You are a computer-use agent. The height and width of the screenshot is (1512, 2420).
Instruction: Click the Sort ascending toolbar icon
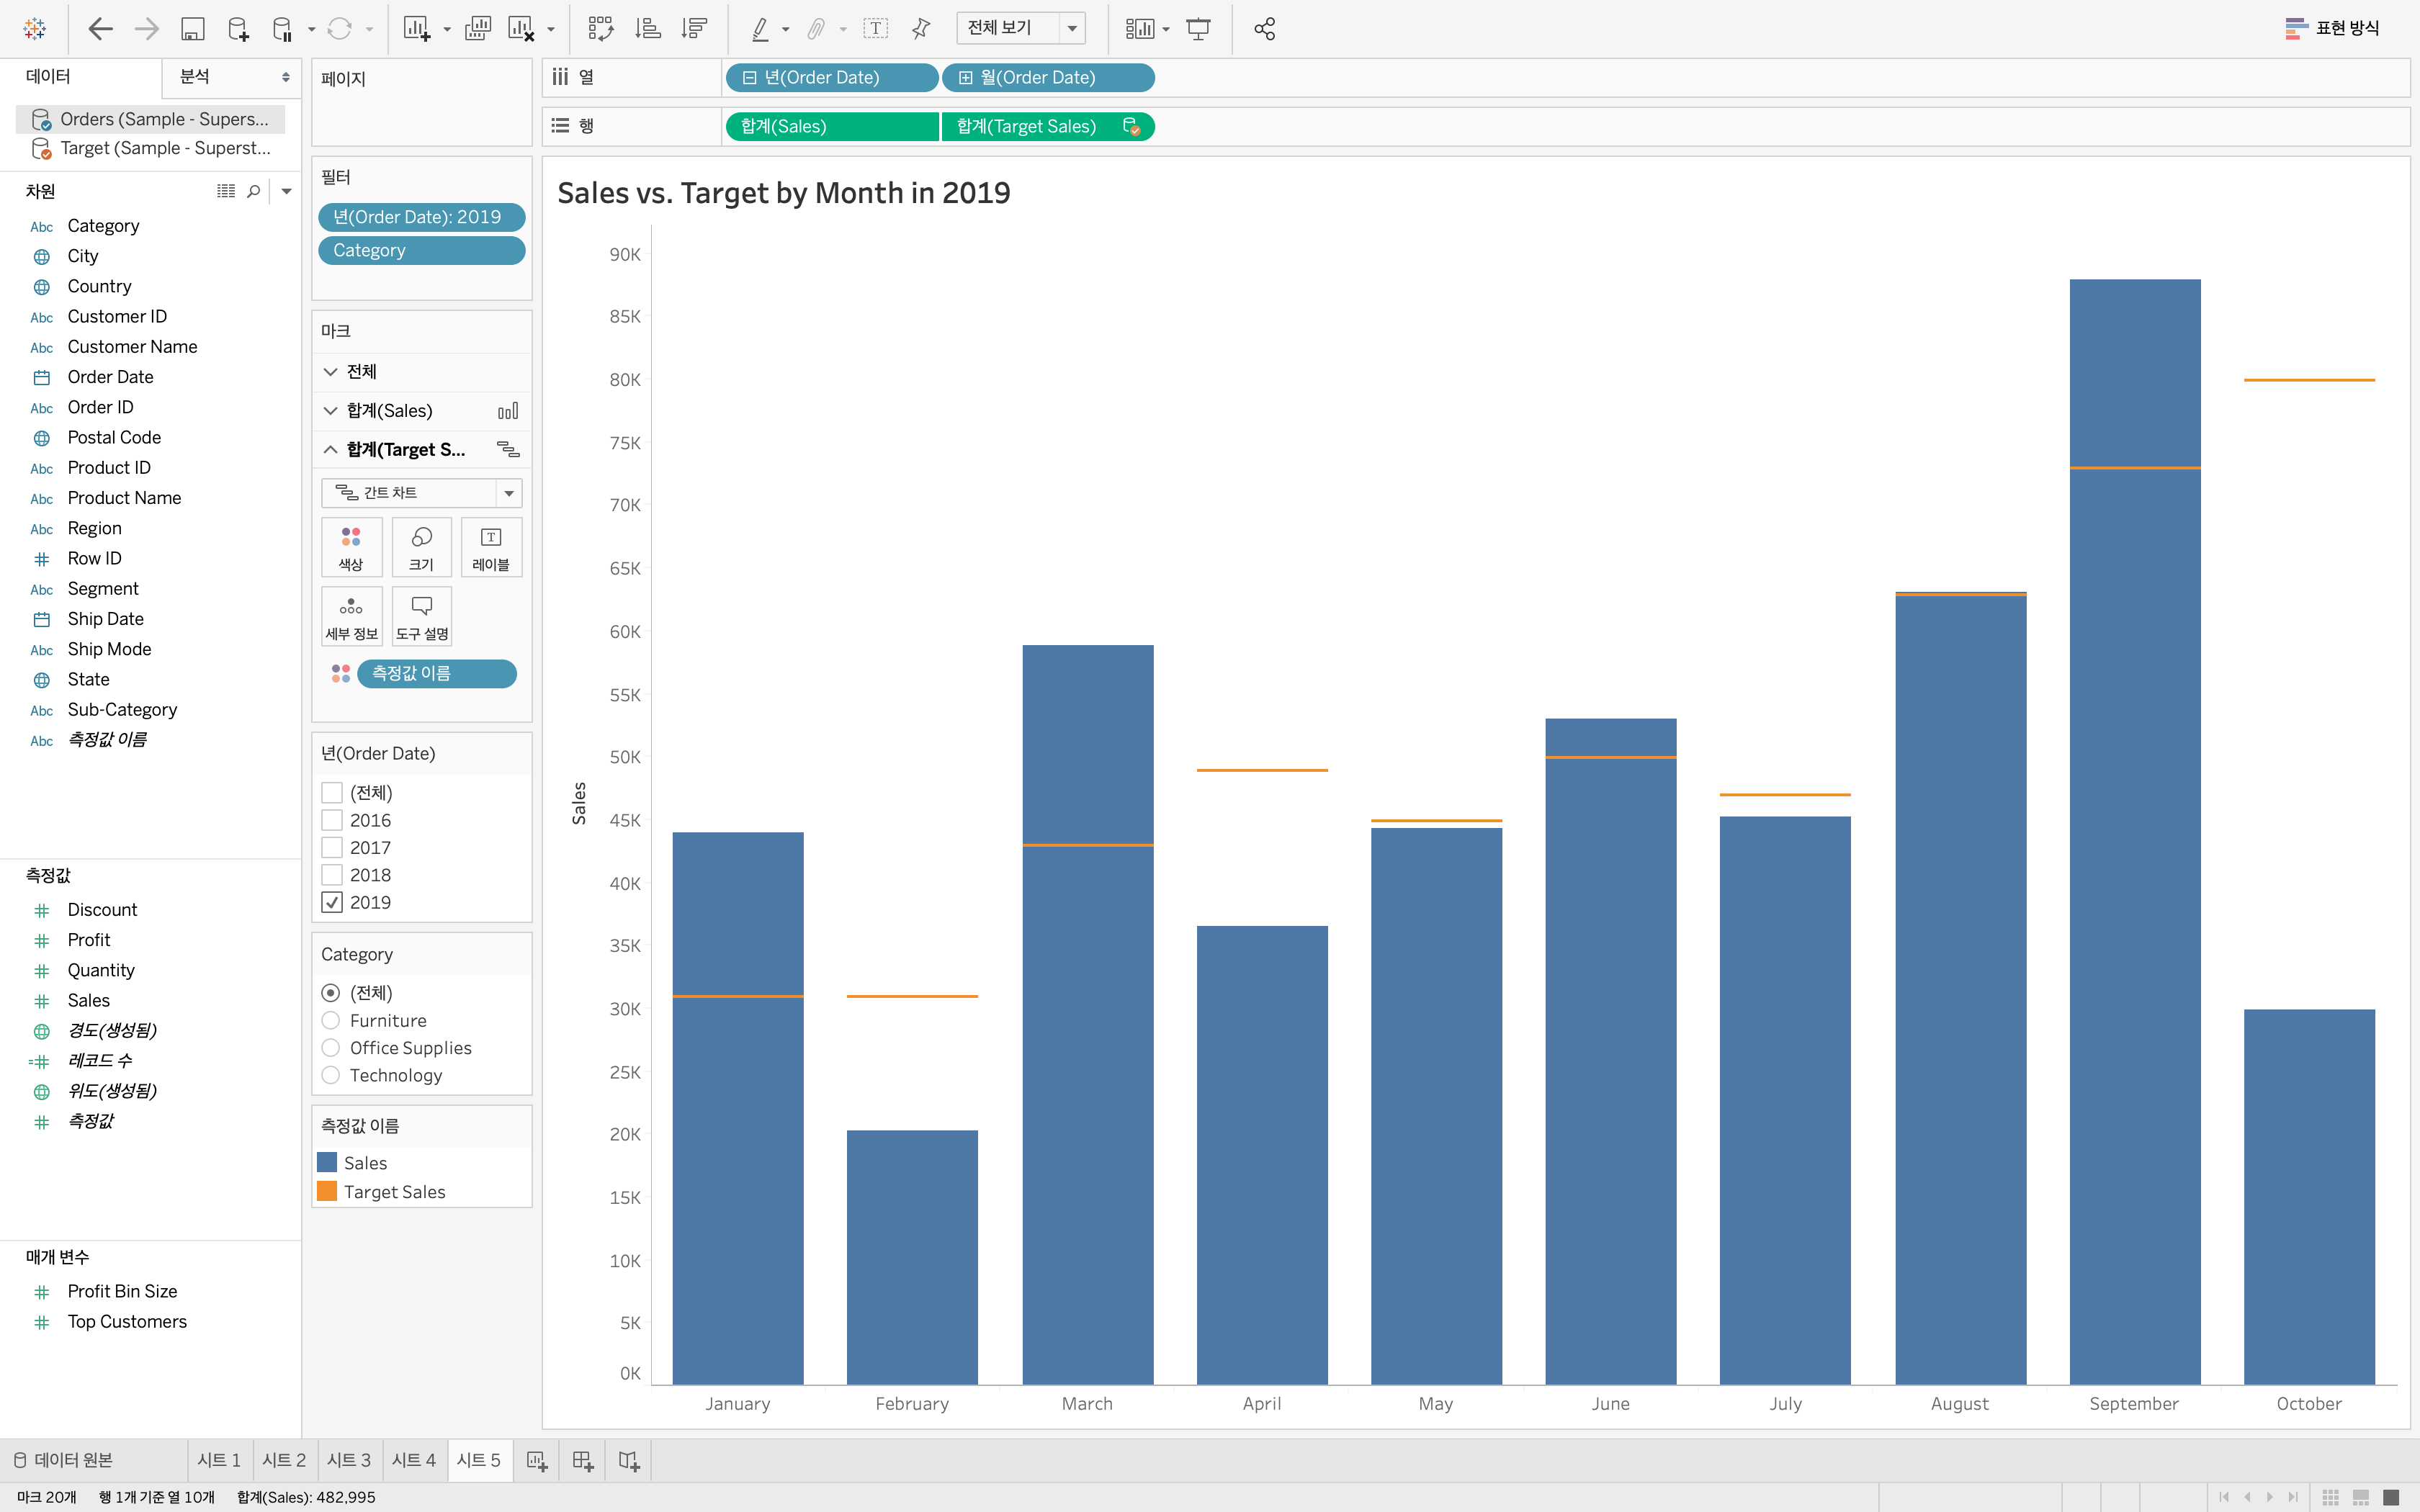point(648,29)
